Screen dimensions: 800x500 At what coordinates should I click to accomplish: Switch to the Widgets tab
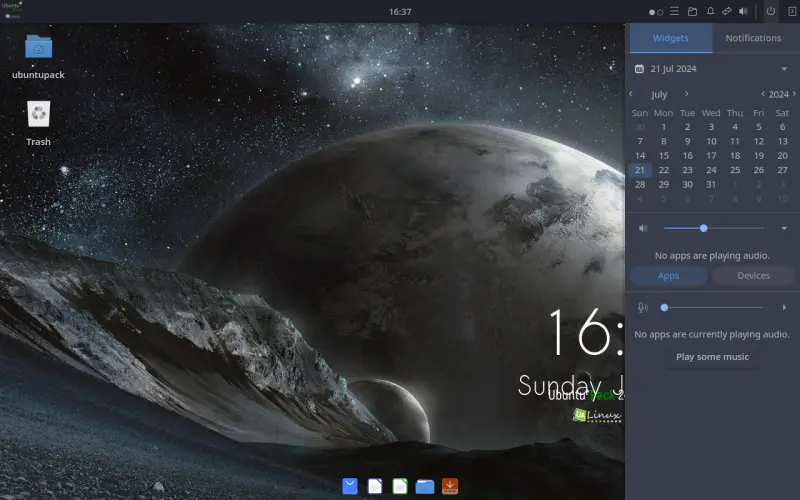(671, 38)
